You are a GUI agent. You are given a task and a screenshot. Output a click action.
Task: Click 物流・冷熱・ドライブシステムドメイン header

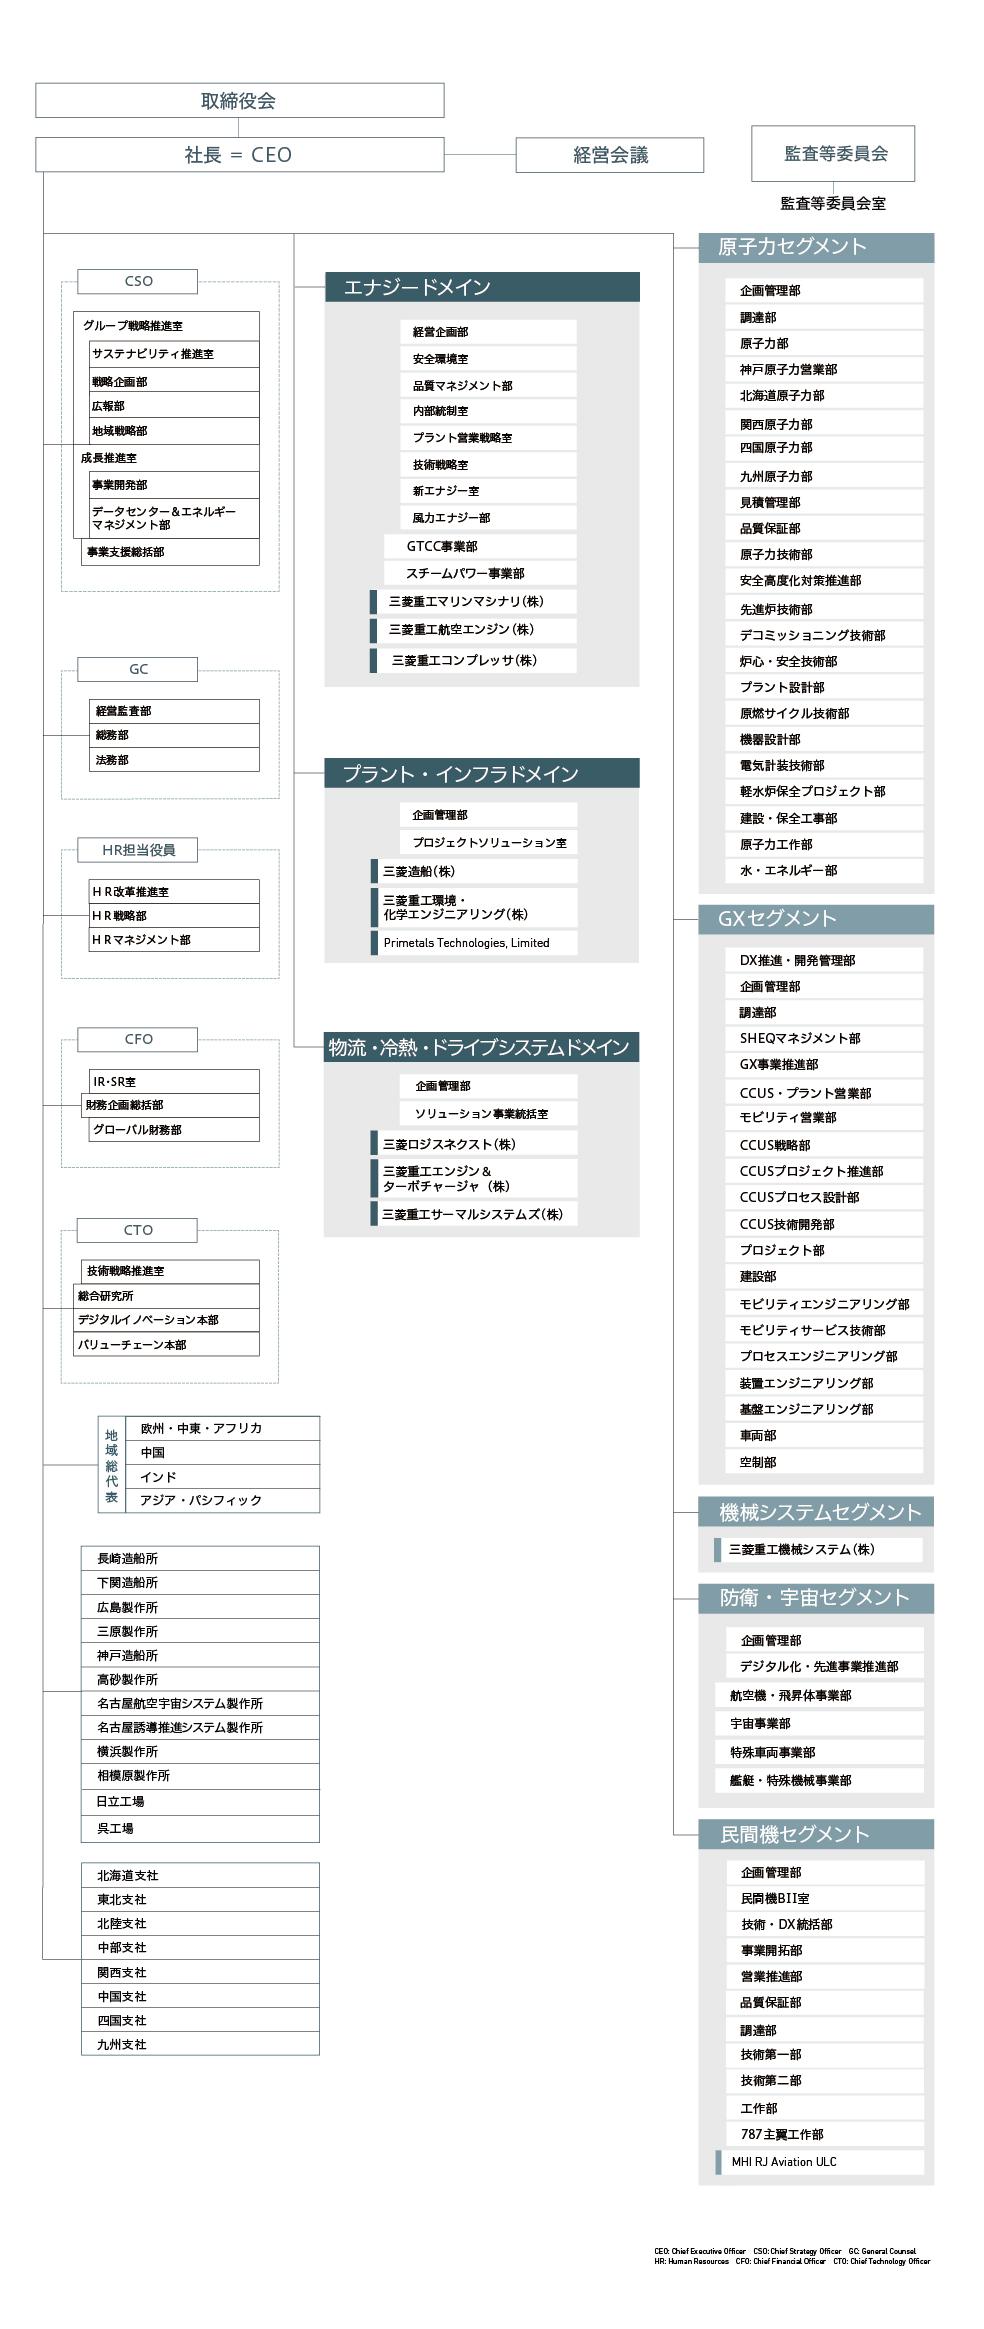point(481,1047)
